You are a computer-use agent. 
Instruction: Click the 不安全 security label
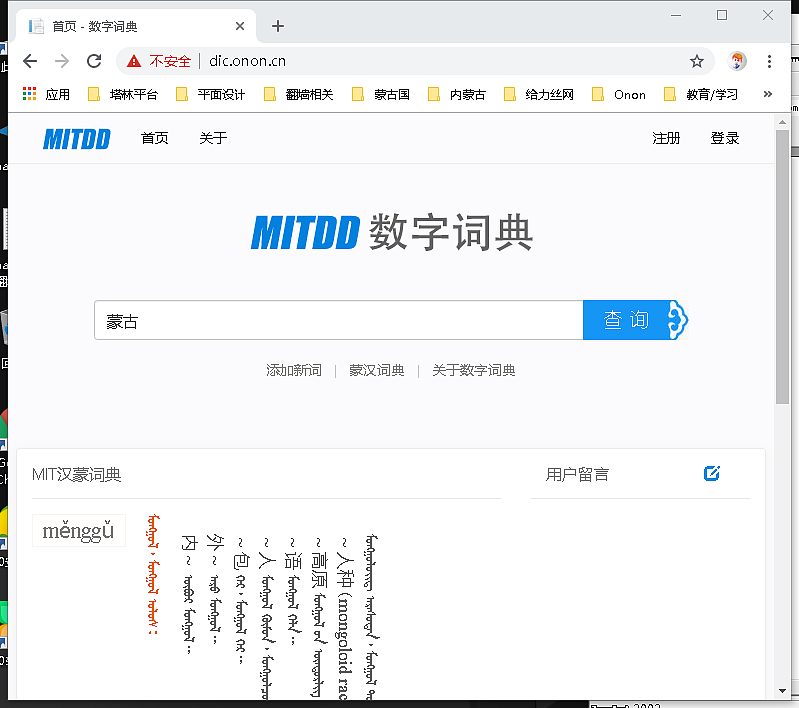tap(170, 61)
